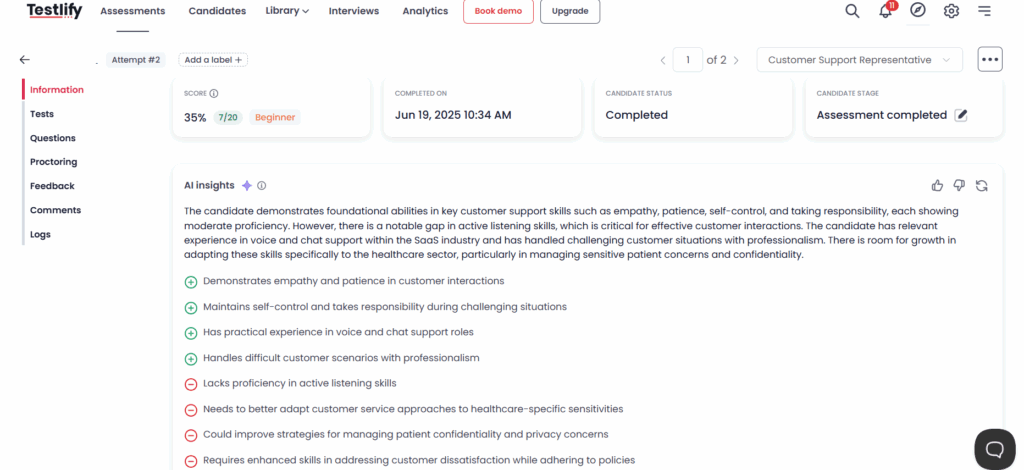
Task: Give thumbs up on AI insights
Action: tap(937, 185)
